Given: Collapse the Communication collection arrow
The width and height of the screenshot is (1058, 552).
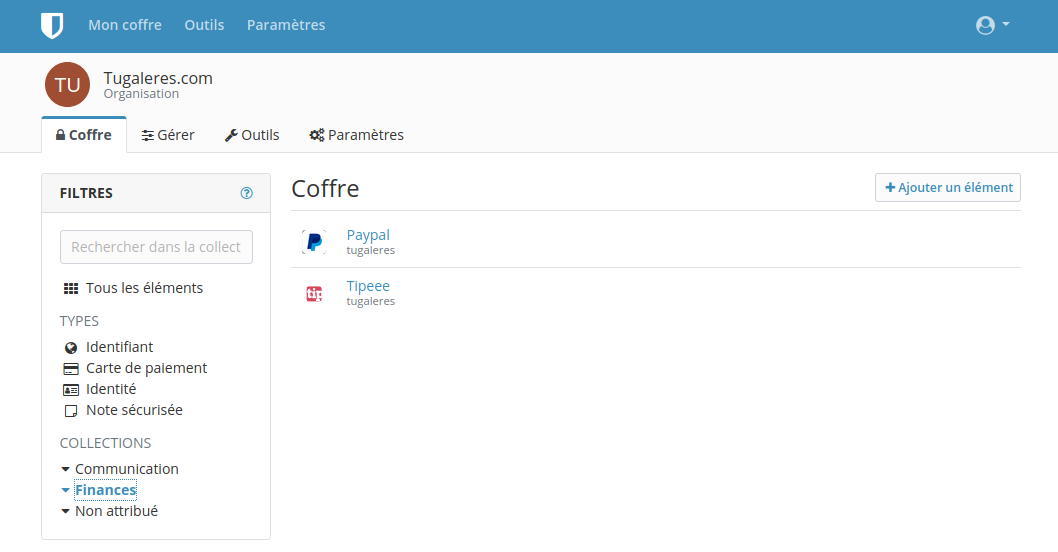Looking at the screenshot, I should [x=66, y=469].
